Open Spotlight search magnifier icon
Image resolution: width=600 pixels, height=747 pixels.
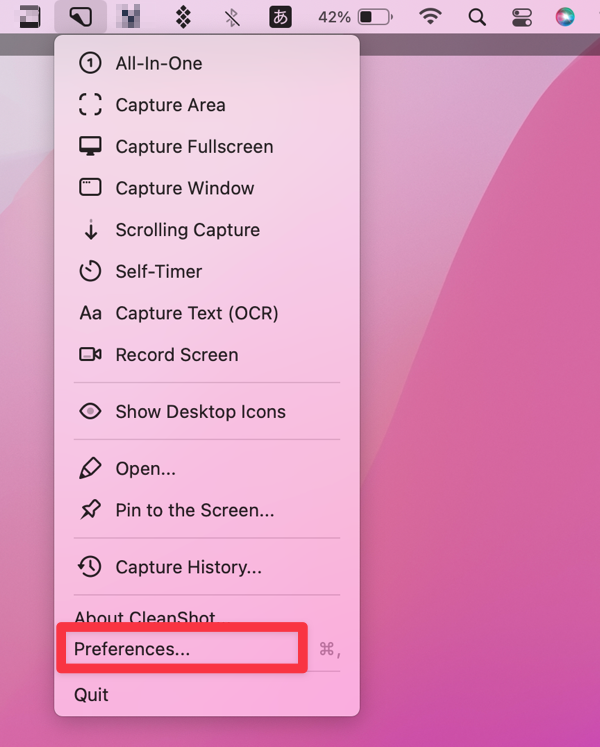477,17
